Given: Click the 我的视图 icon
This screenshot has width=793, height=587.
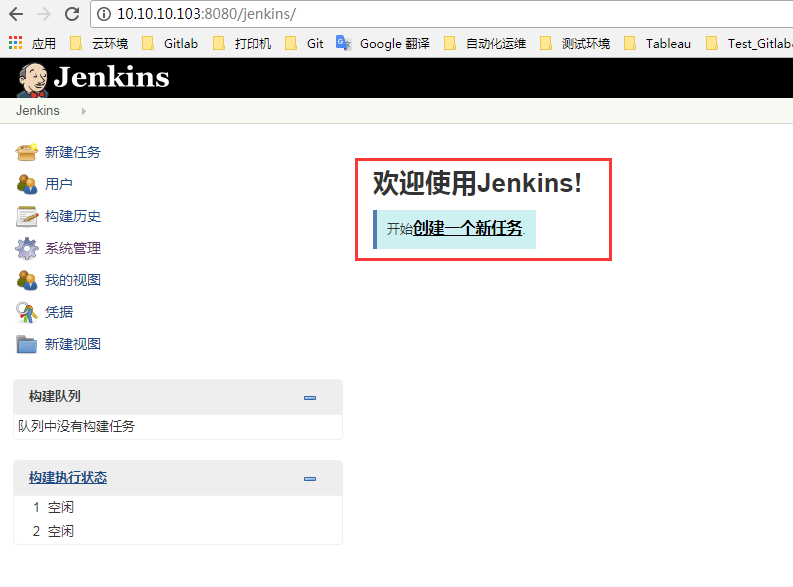Looking at the screenshot, I should (26, 280).
